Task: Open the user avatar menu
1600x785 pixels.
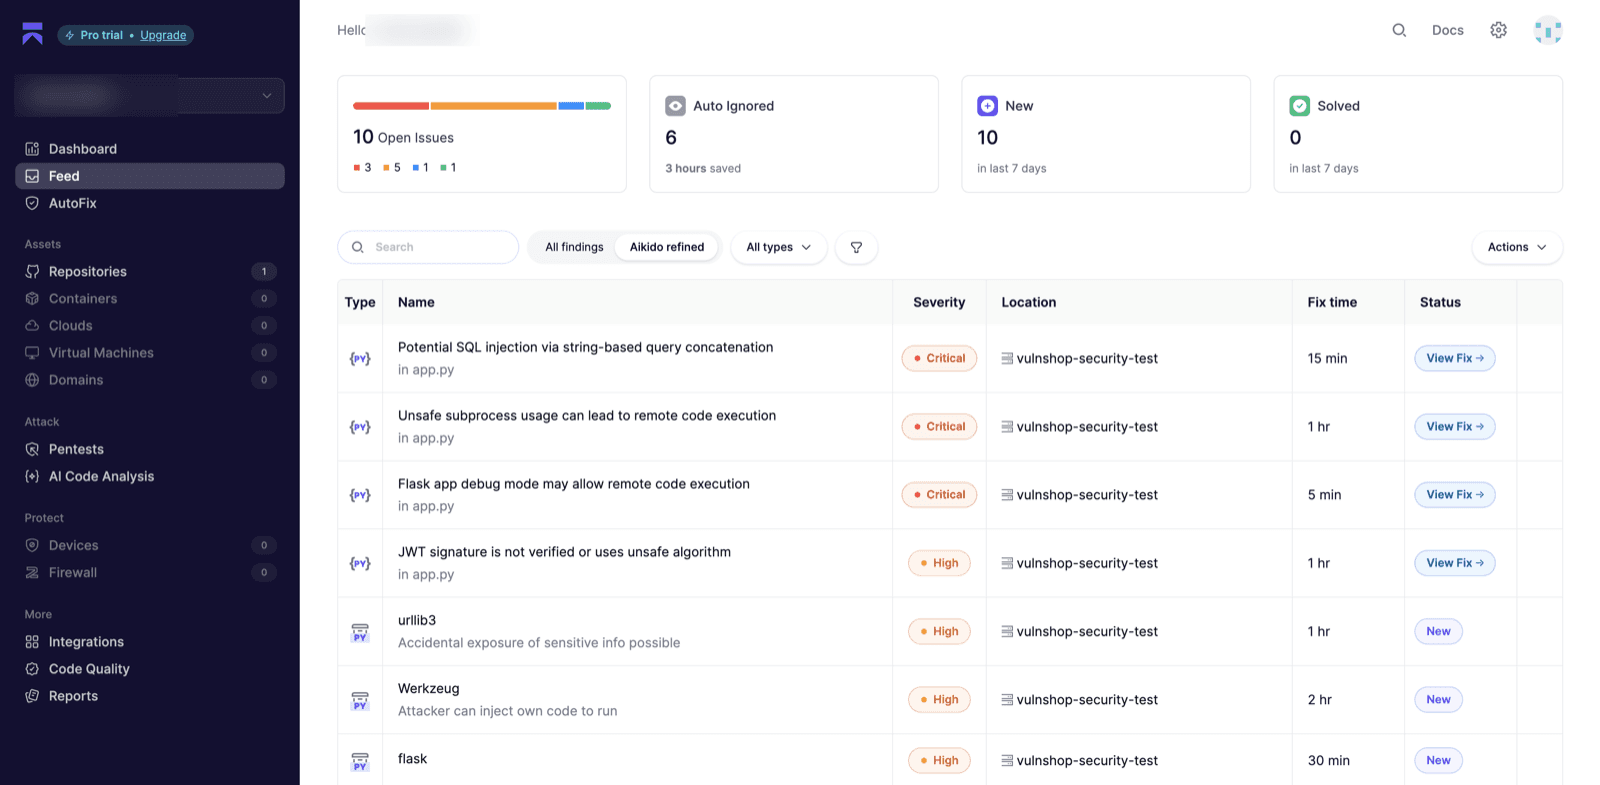Action: pos(1548,30)
